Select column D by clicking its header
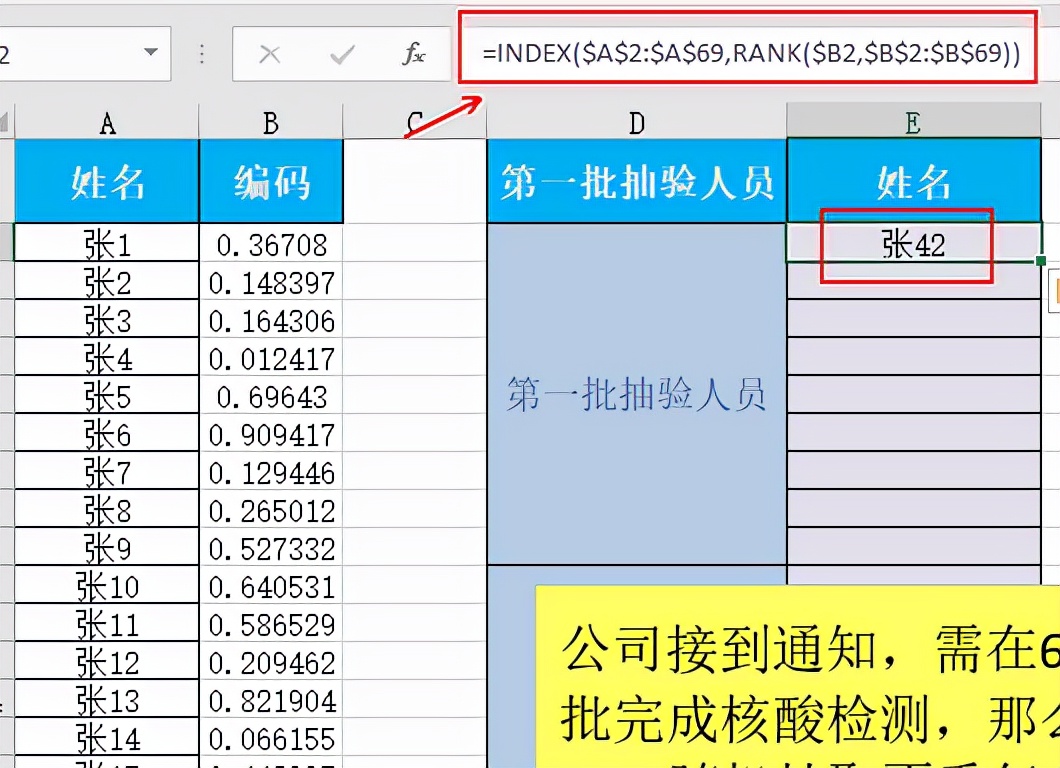 click(x=635, y=122)
